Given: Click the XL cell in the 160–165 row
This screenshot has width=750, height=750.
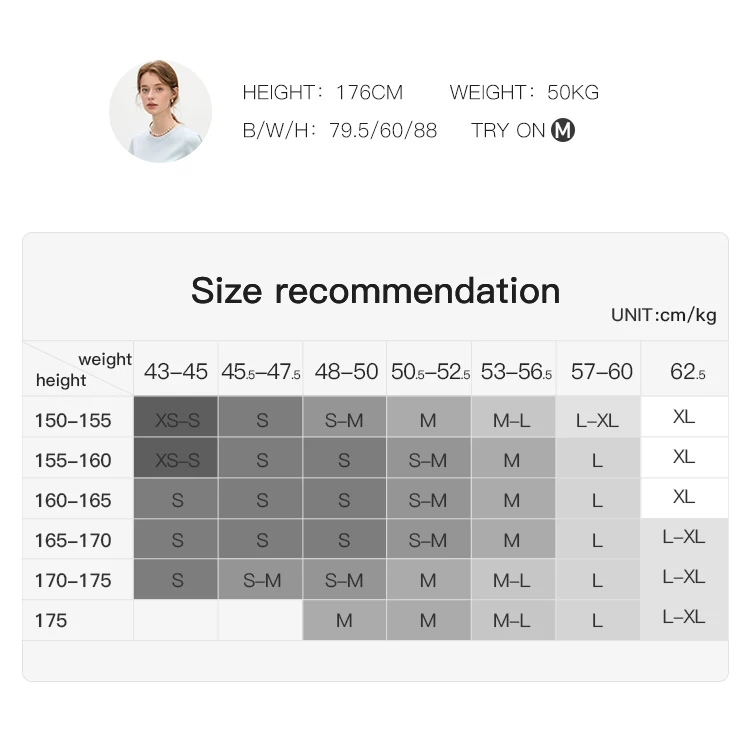Looking at the screenshot, I should (684, 497).
